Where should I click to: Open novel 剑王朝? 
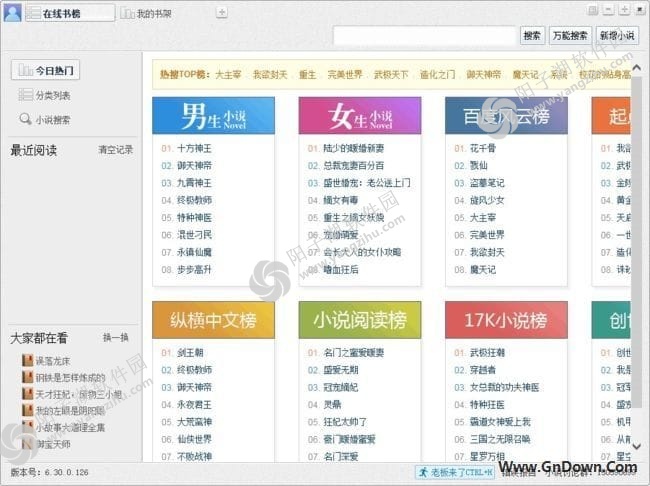pyautogui.click(x=190, y=352)
